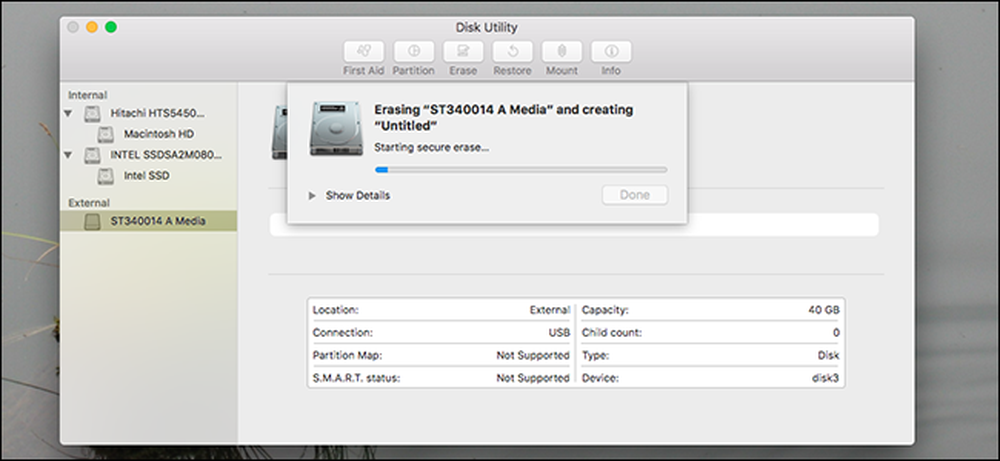Open the Info toolbar icon
This screenshot has height=461, width=1000.
click(611, 52)
